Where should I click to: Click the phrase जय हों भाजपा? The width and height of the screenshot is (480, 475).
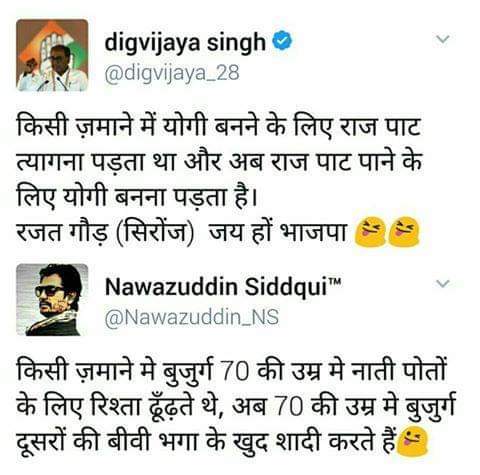tap(277, 231)
